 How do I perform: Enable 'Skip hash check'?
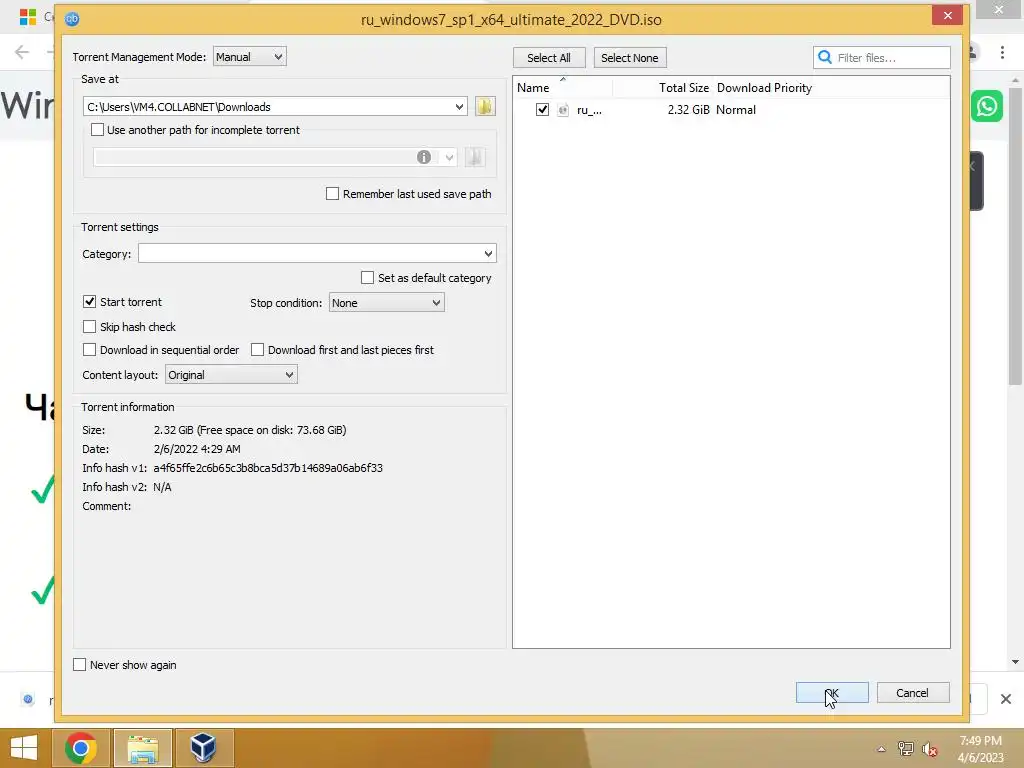point(89,327)
